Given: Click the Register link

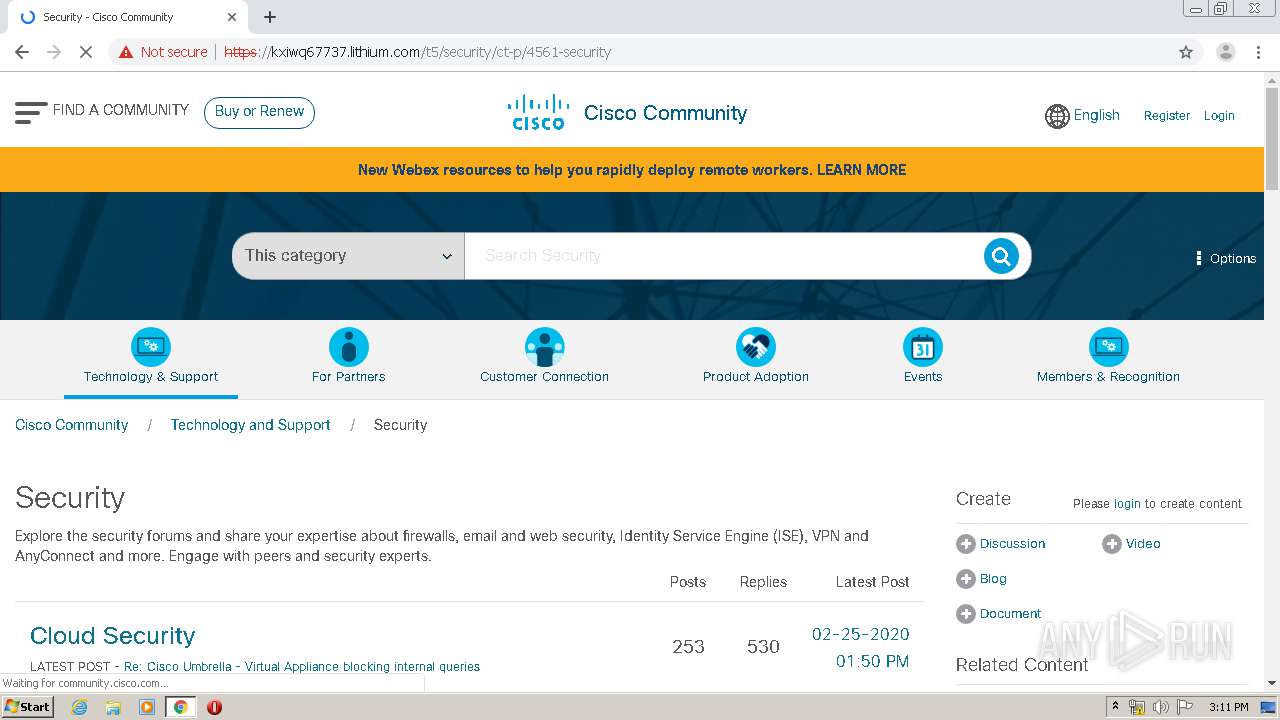Looking at the screenshot, I should click(1167, 116).
